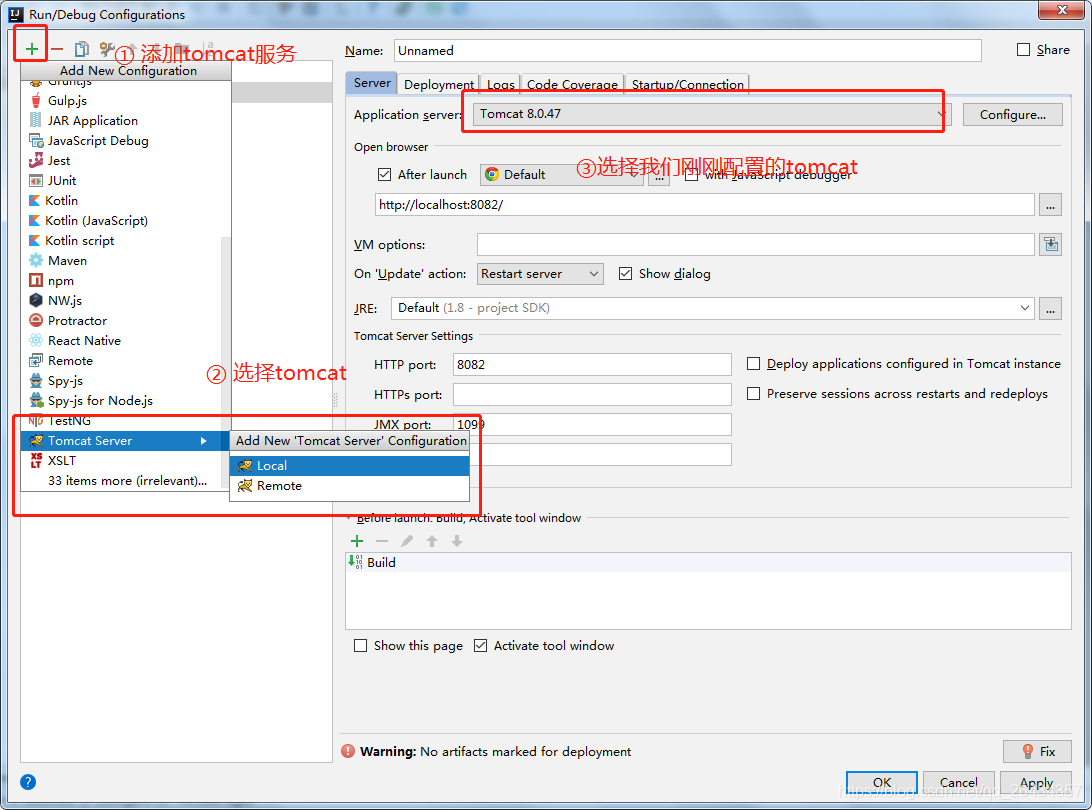Open the Restart server update action dropdown
The image size is (1092, 810).
point(540,274)
